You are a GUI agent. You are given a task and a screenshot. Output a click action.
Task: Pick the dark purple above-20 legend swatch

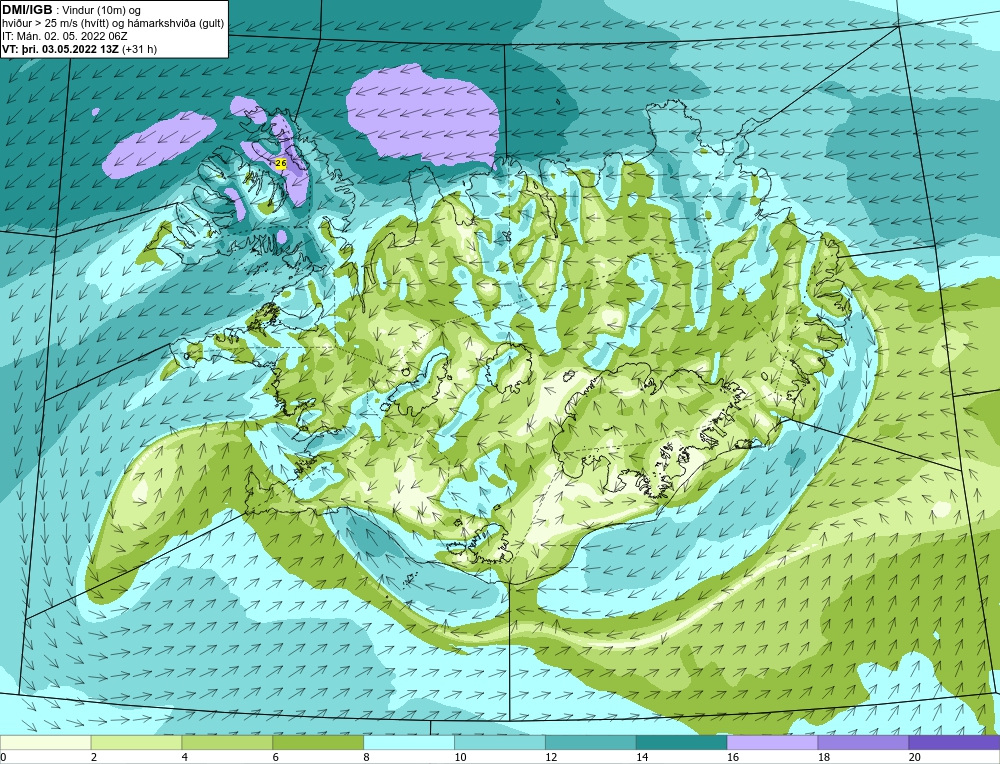tap(954, 742)
